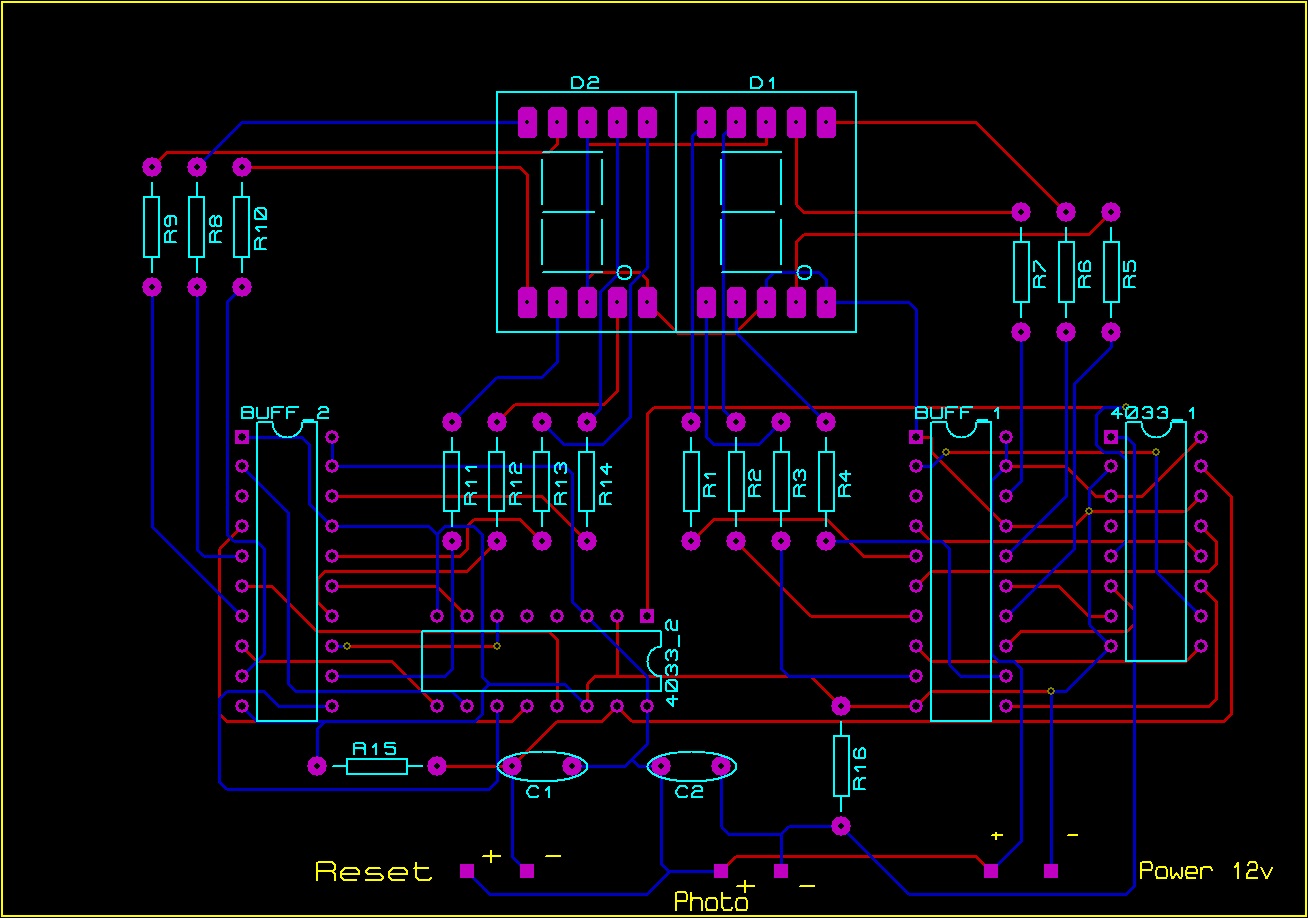The width and height of the screenshot is (1308, 918).
Task: Pick the R6 resistor label
Action: click(1085, 275)
